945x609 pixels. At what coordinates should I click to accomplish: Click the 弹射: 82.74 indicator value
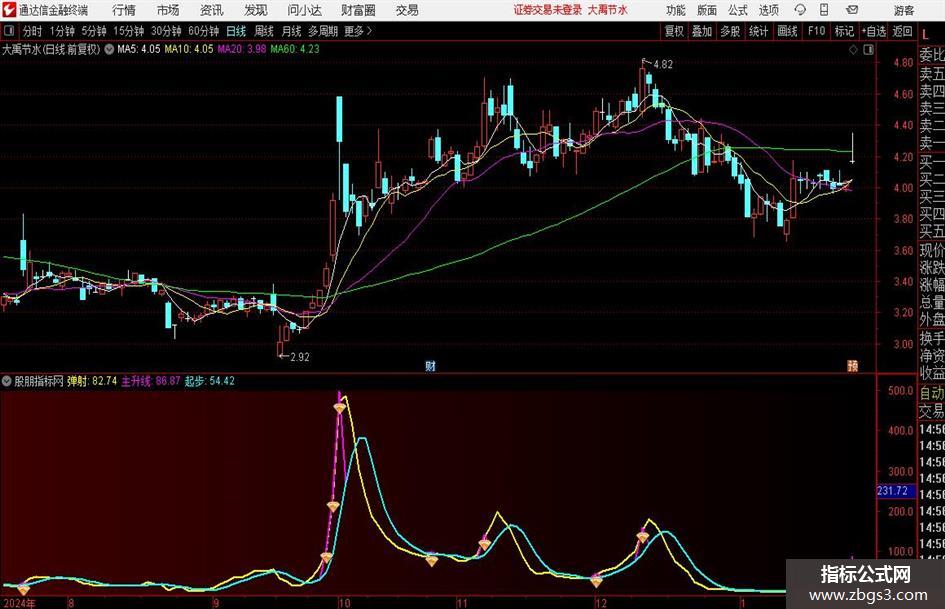click(92, 381)
